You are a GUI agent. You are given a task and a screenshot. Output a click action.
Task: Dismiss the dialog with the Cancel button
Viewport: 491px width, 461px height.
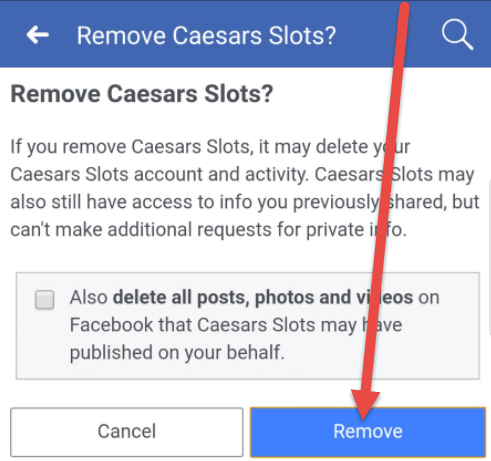coord(127,432)
